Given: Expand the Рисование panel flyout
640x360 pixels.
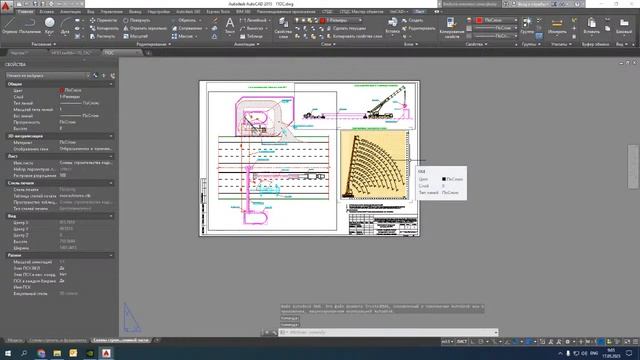Looking at the screenshot, I should 44,44.
